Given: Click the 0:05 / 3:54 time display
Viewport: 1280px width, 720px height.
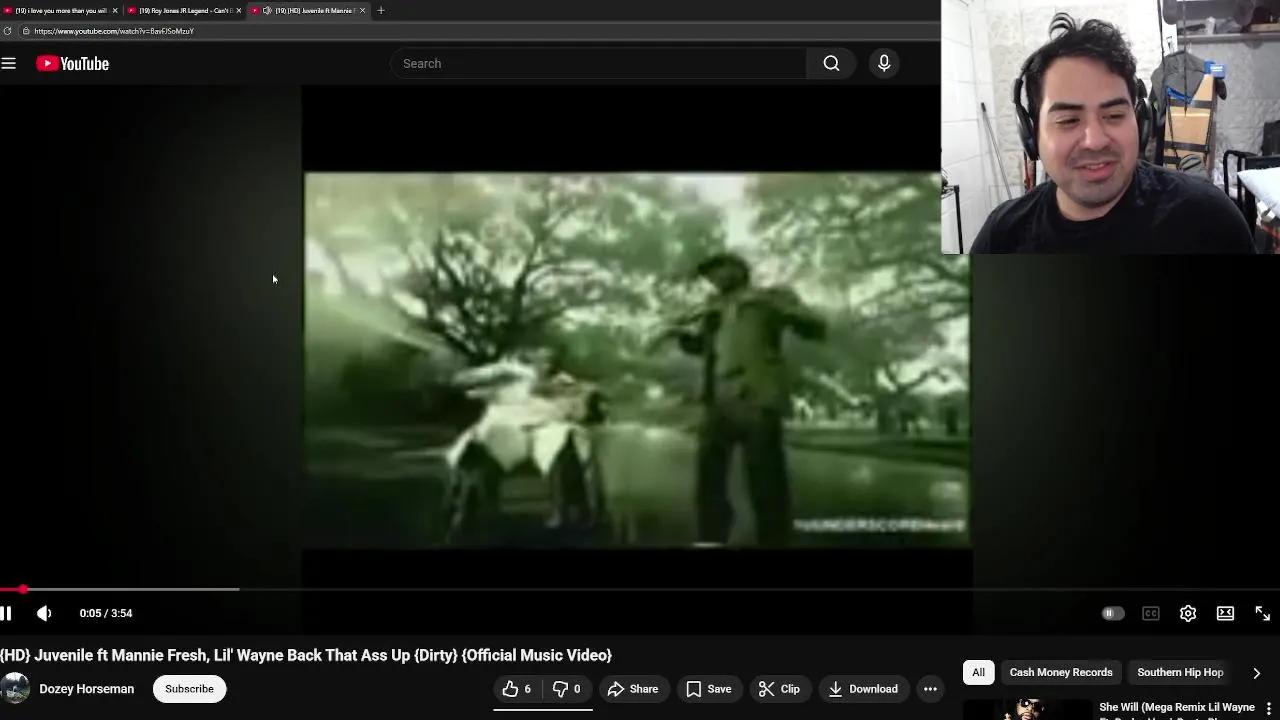Looking at the screenshot, I should click(x=106, y=613).
